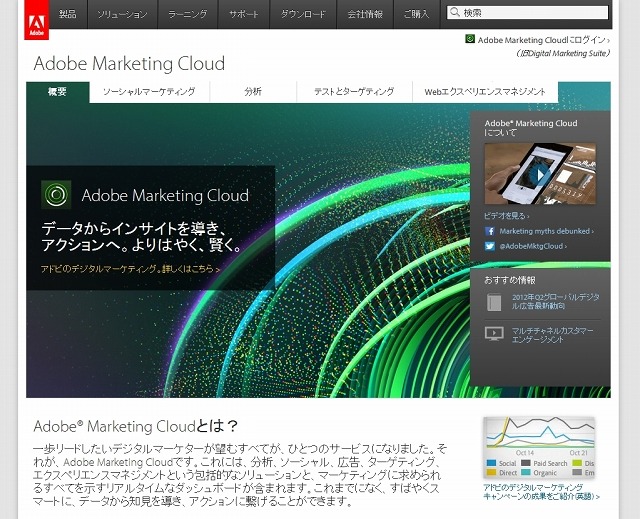This screenshot has height=519, width=640.
Task: Open the サポート navigation menu
Action: (242, 15)
